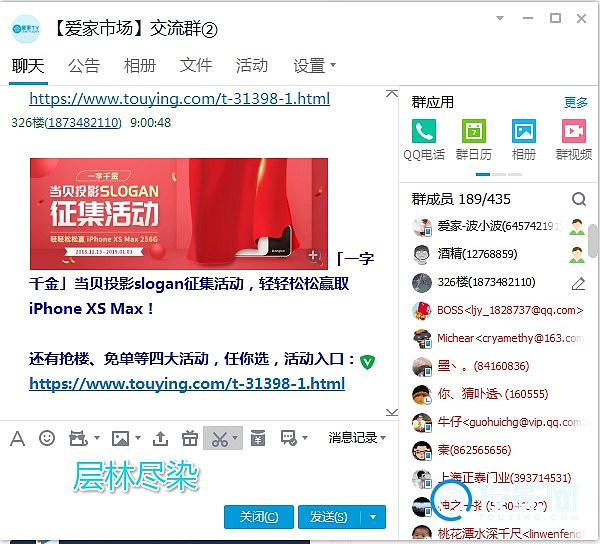Screen dimensions: 600x544
Task: Select member BOSS<ljy_1828737@qq.com>
Action: point(498,310)
